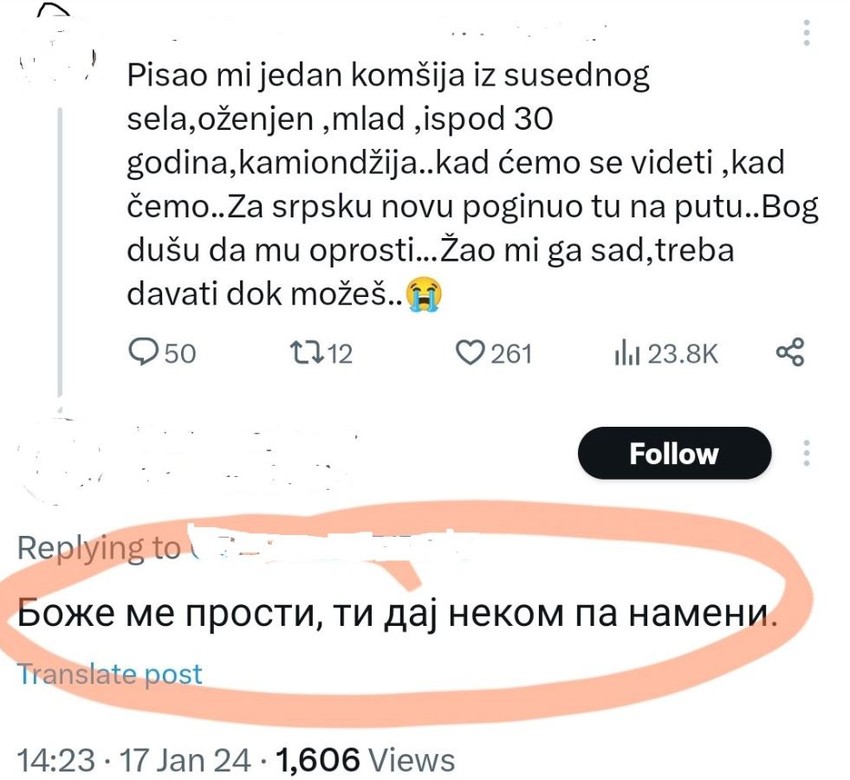Open options from the top tweet's overflow chevron
The image size is (850, 780).
click(x=805, y=30)
